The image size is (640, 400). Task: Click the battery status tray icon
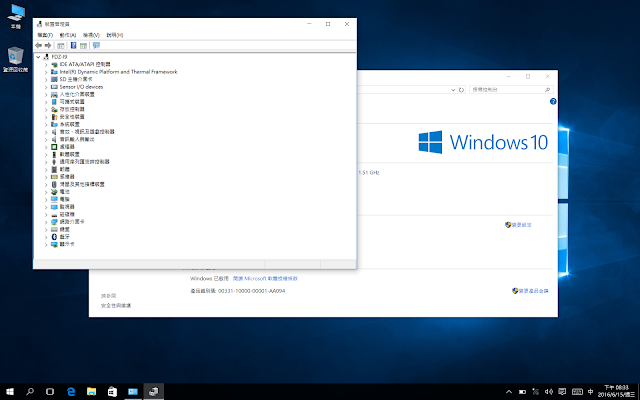tap(522, 392)
